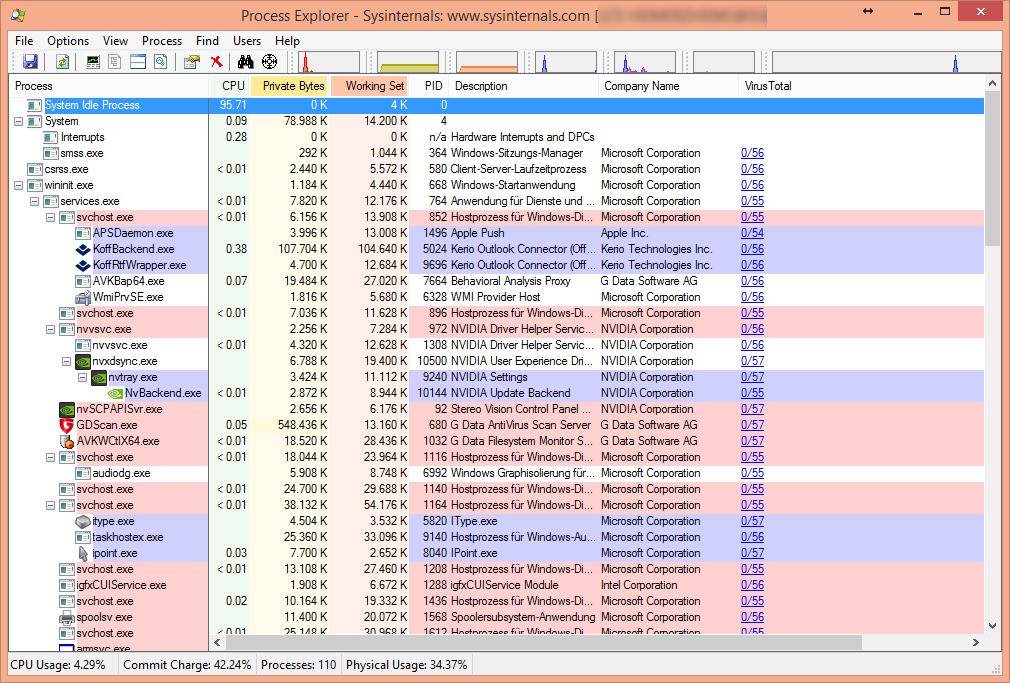Click the orange physical memory mini graph
Image resolution: width=1010 pixels, height=683 pixels.
(487, 62)
